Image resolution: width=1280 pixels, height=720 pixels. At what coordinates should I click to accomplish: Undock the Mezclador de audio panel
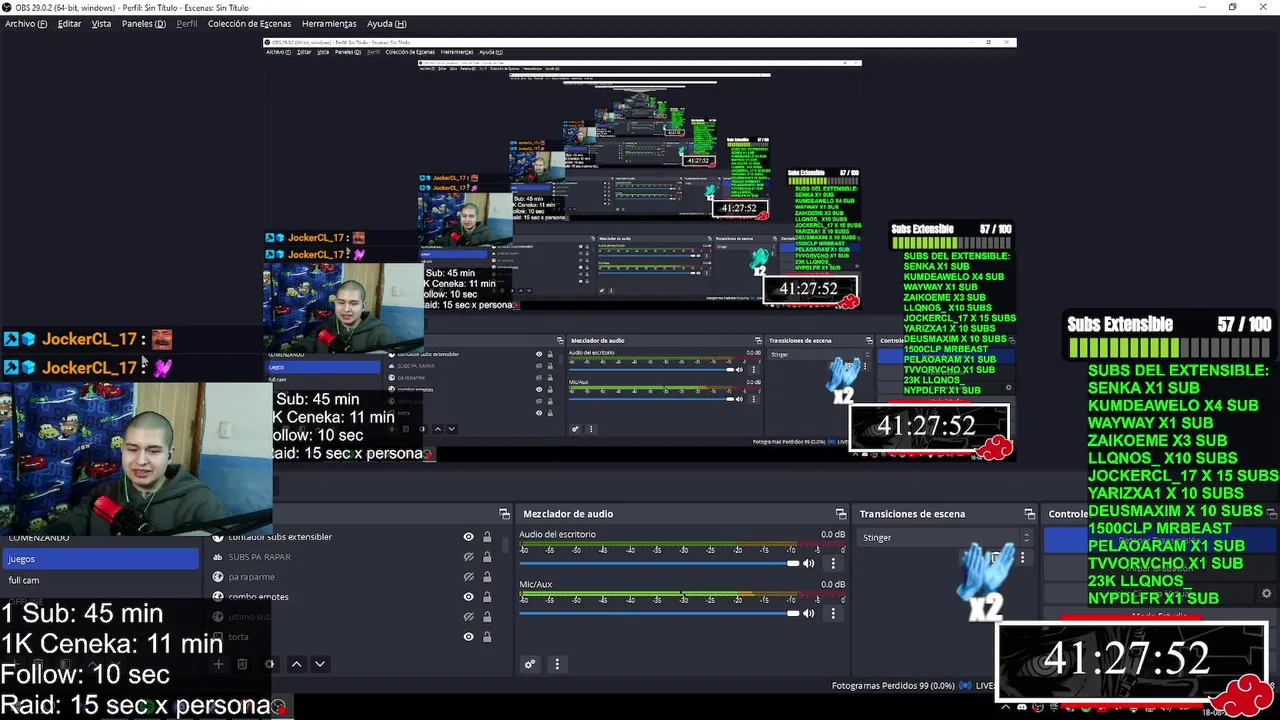(841, 514)
